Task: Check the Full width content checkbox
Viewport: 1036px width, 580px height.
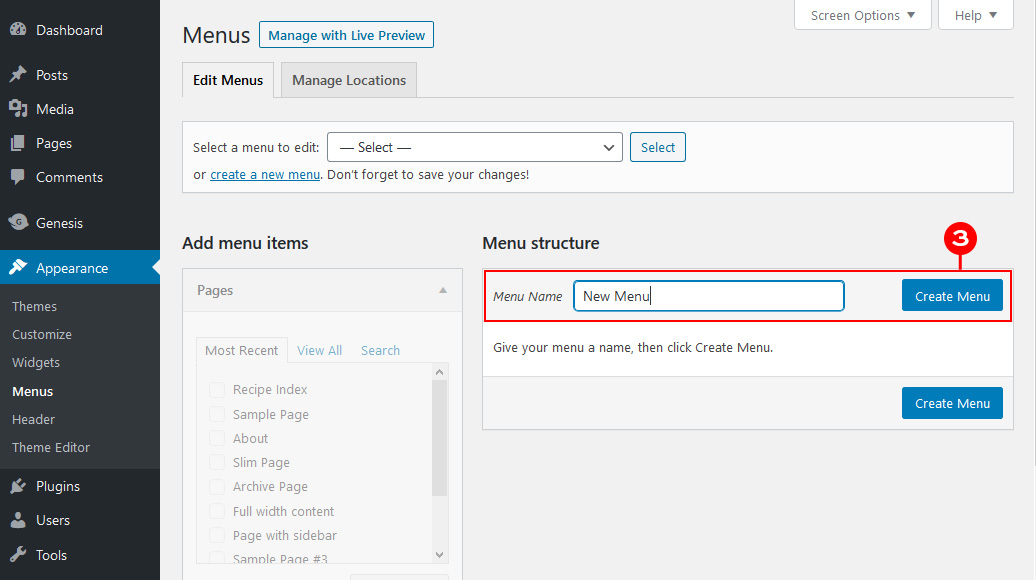Action: click(x=217, y=511)
